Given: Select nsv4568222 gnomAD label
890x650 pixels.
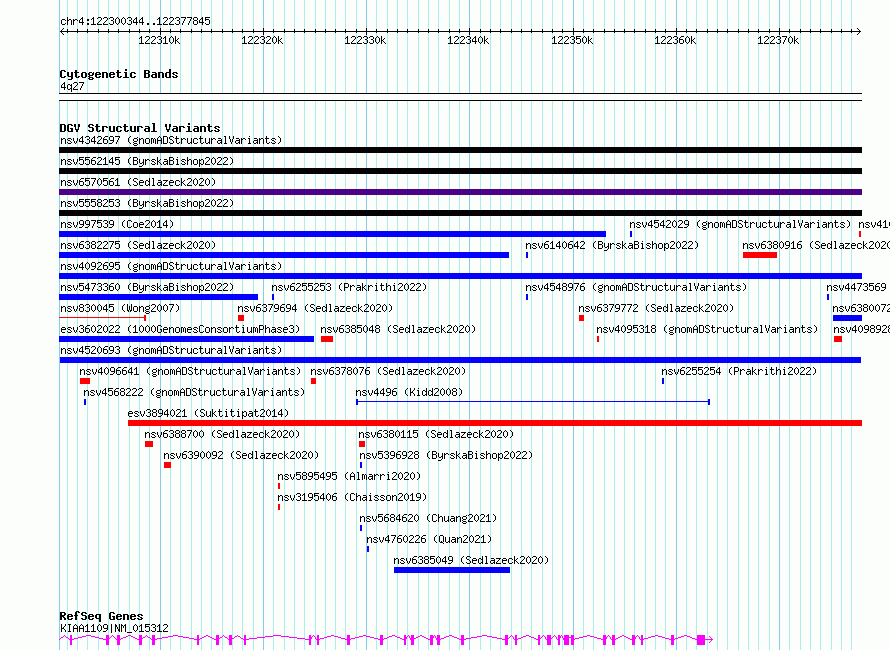Looking at the screenshot, I should click(x=194, y=392).
